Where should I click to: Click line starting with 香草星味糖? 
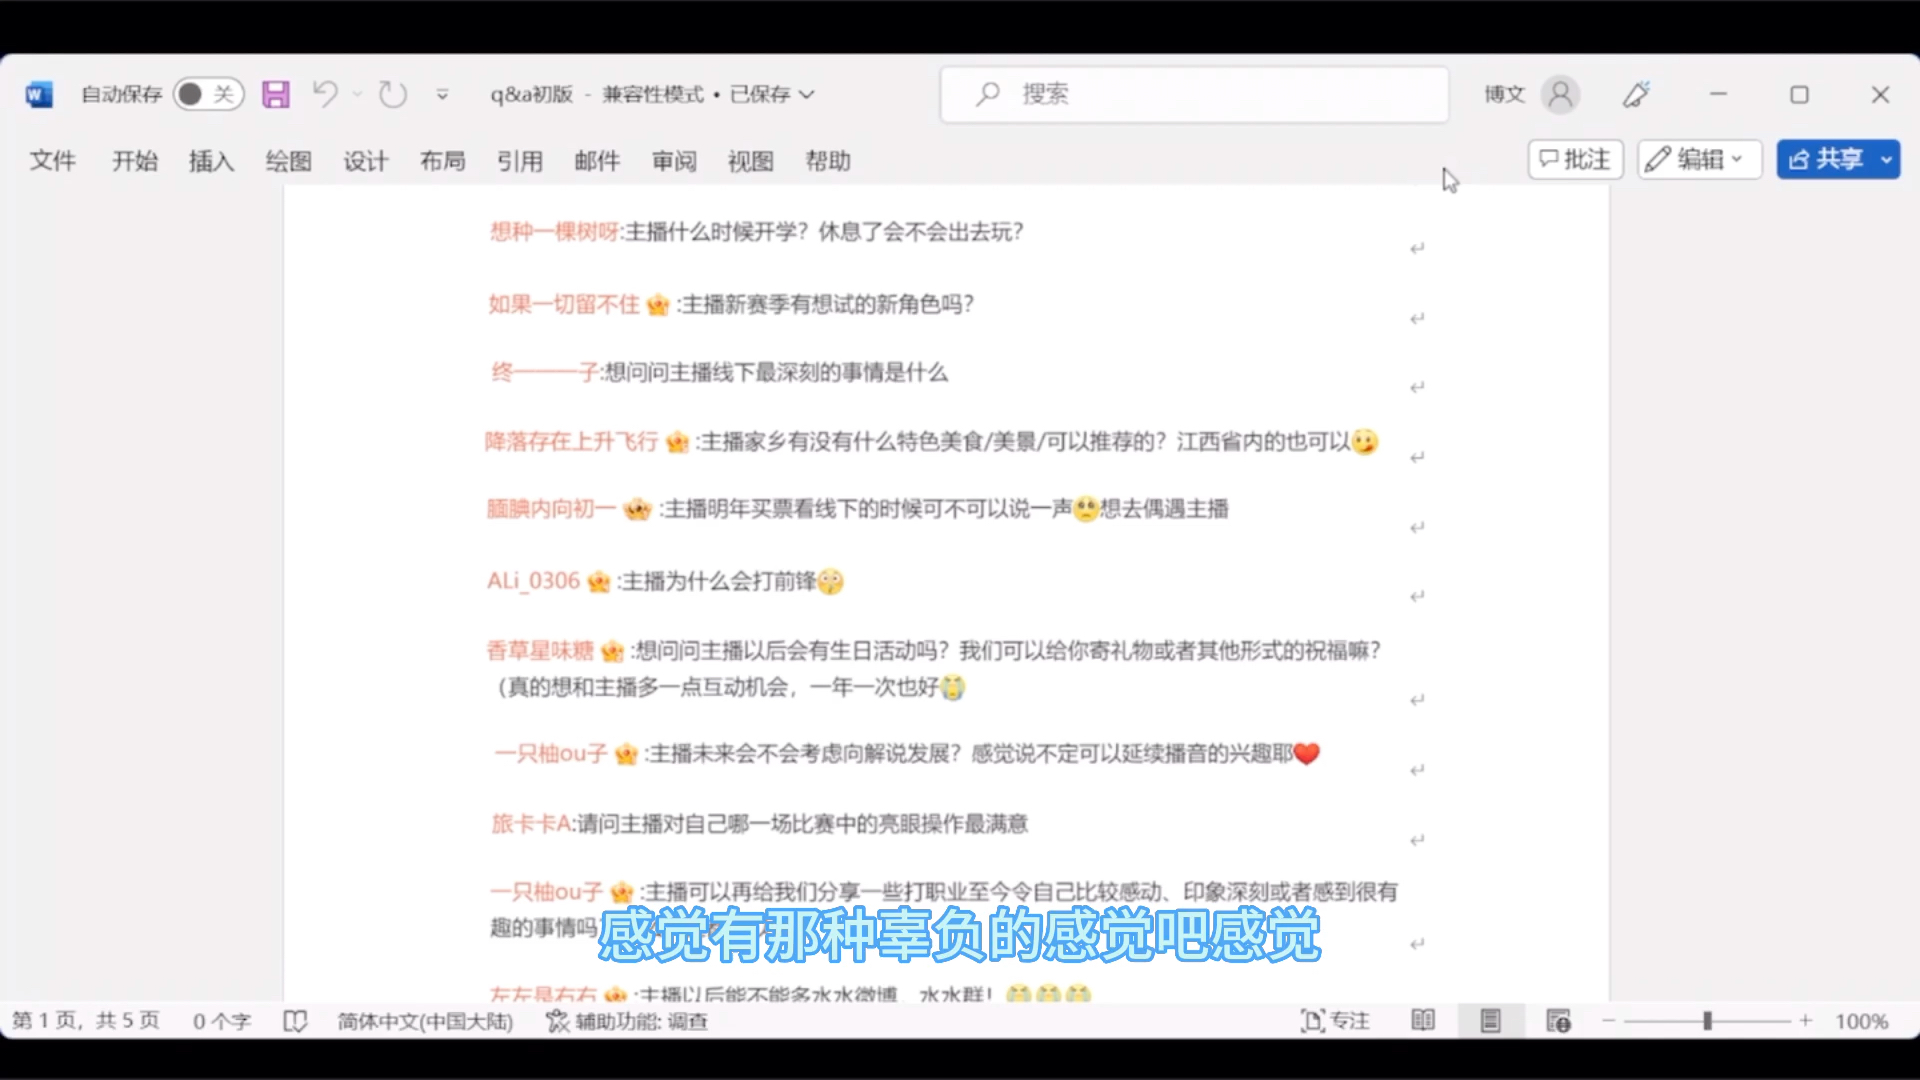point(935,668)
